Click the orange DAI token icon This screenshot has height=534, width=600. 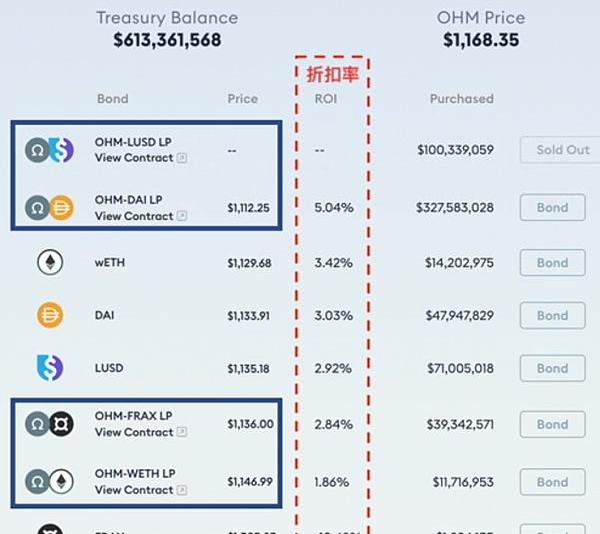point(50,315)
